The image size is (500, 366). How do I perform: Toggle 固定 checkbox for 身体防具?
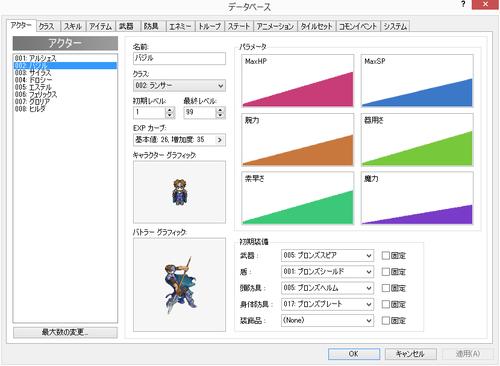pos(386,304)
